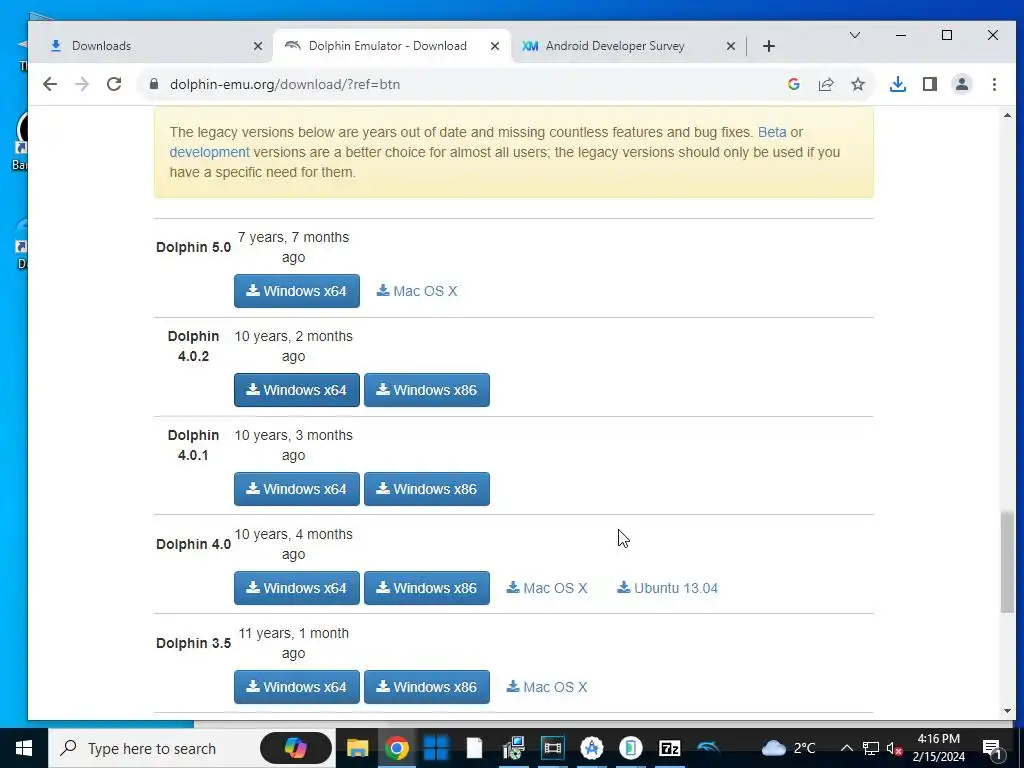1024x768 pixels.
Task: Download Dolphin 4.0 Ubuntu 13.04 build
Action: pyautogui.click(x=667, y=588)
